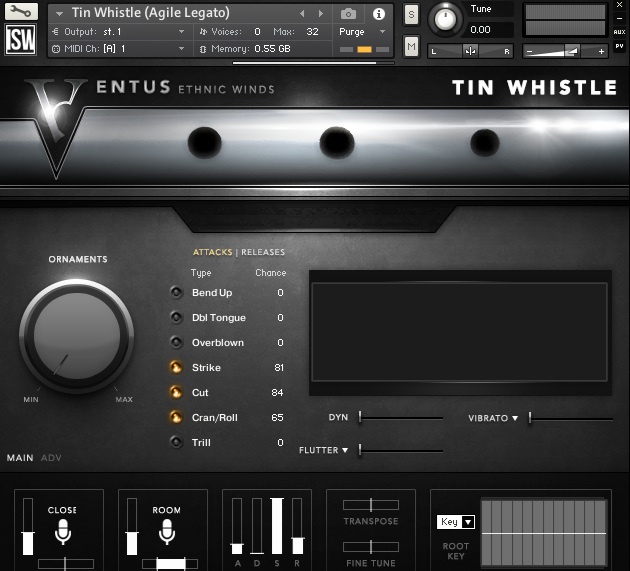Toggle the PV button
The height and width of the screenshot is (571, 630).
pyautogui.click(x=619, y=46)
